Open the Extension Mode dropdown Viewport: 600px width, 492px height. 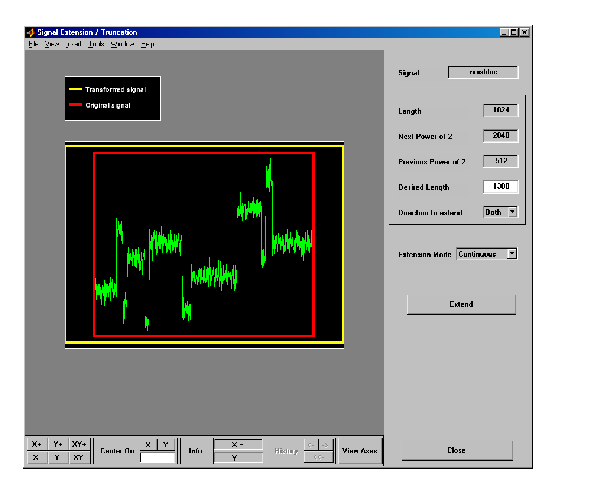(486, 254)
